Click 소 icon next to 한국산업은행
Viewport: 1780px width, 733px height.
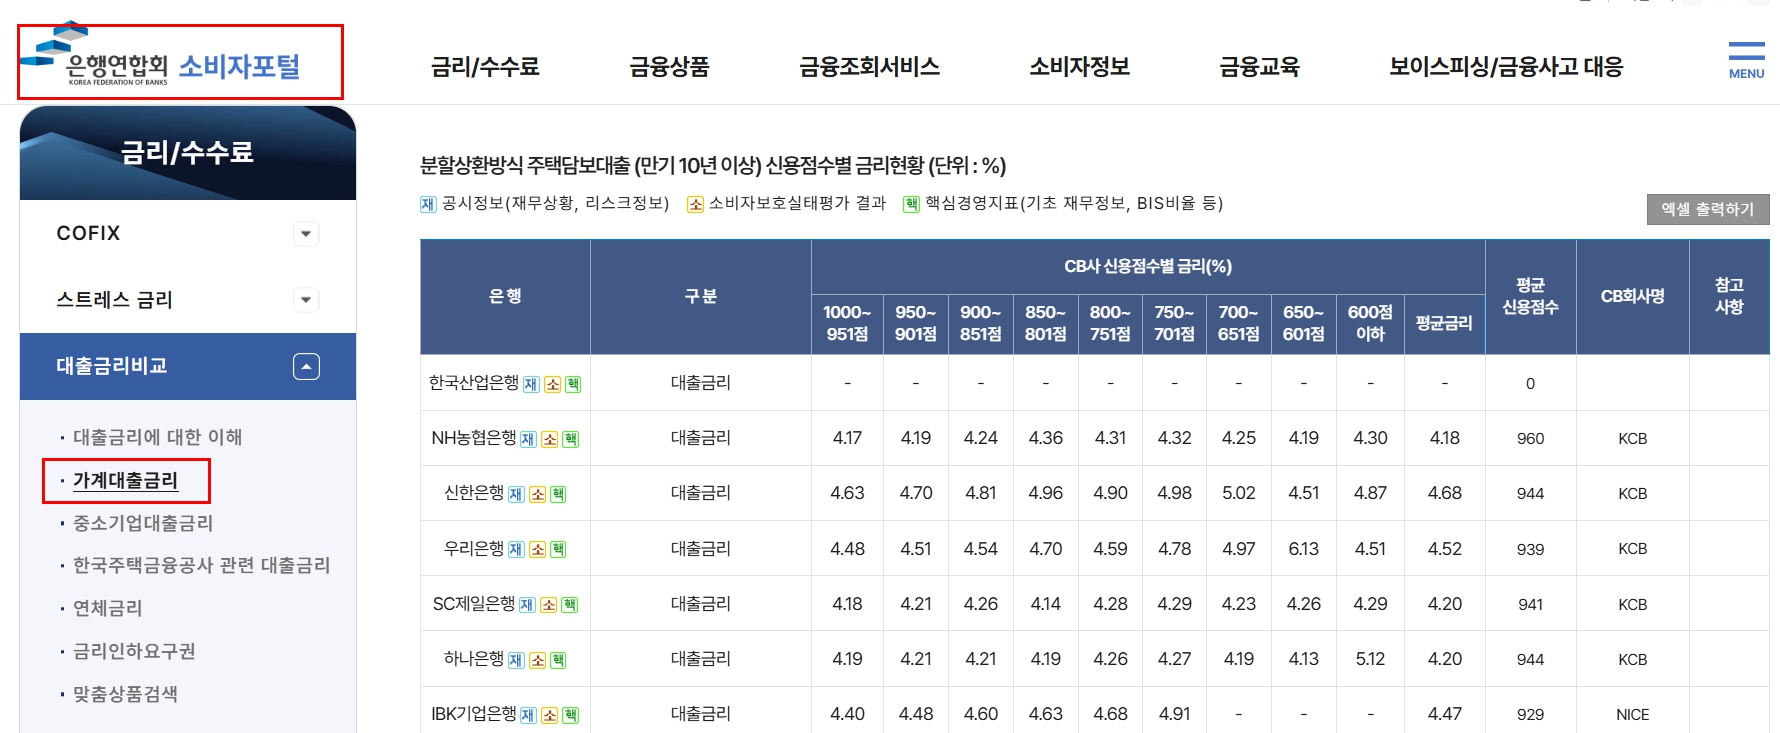tap(552, 384)
